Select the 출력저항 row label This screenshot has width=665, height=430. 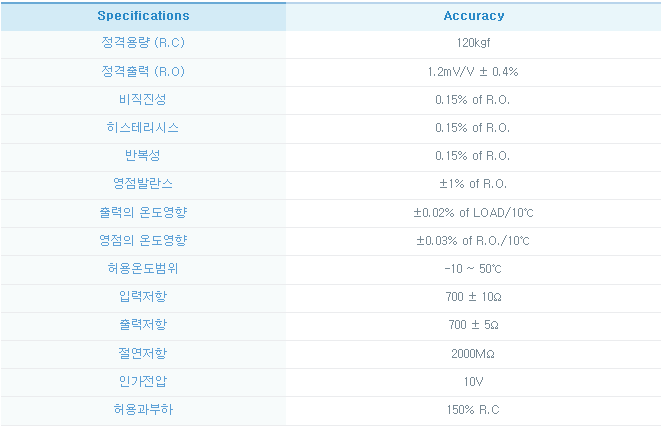click(143, 325)
